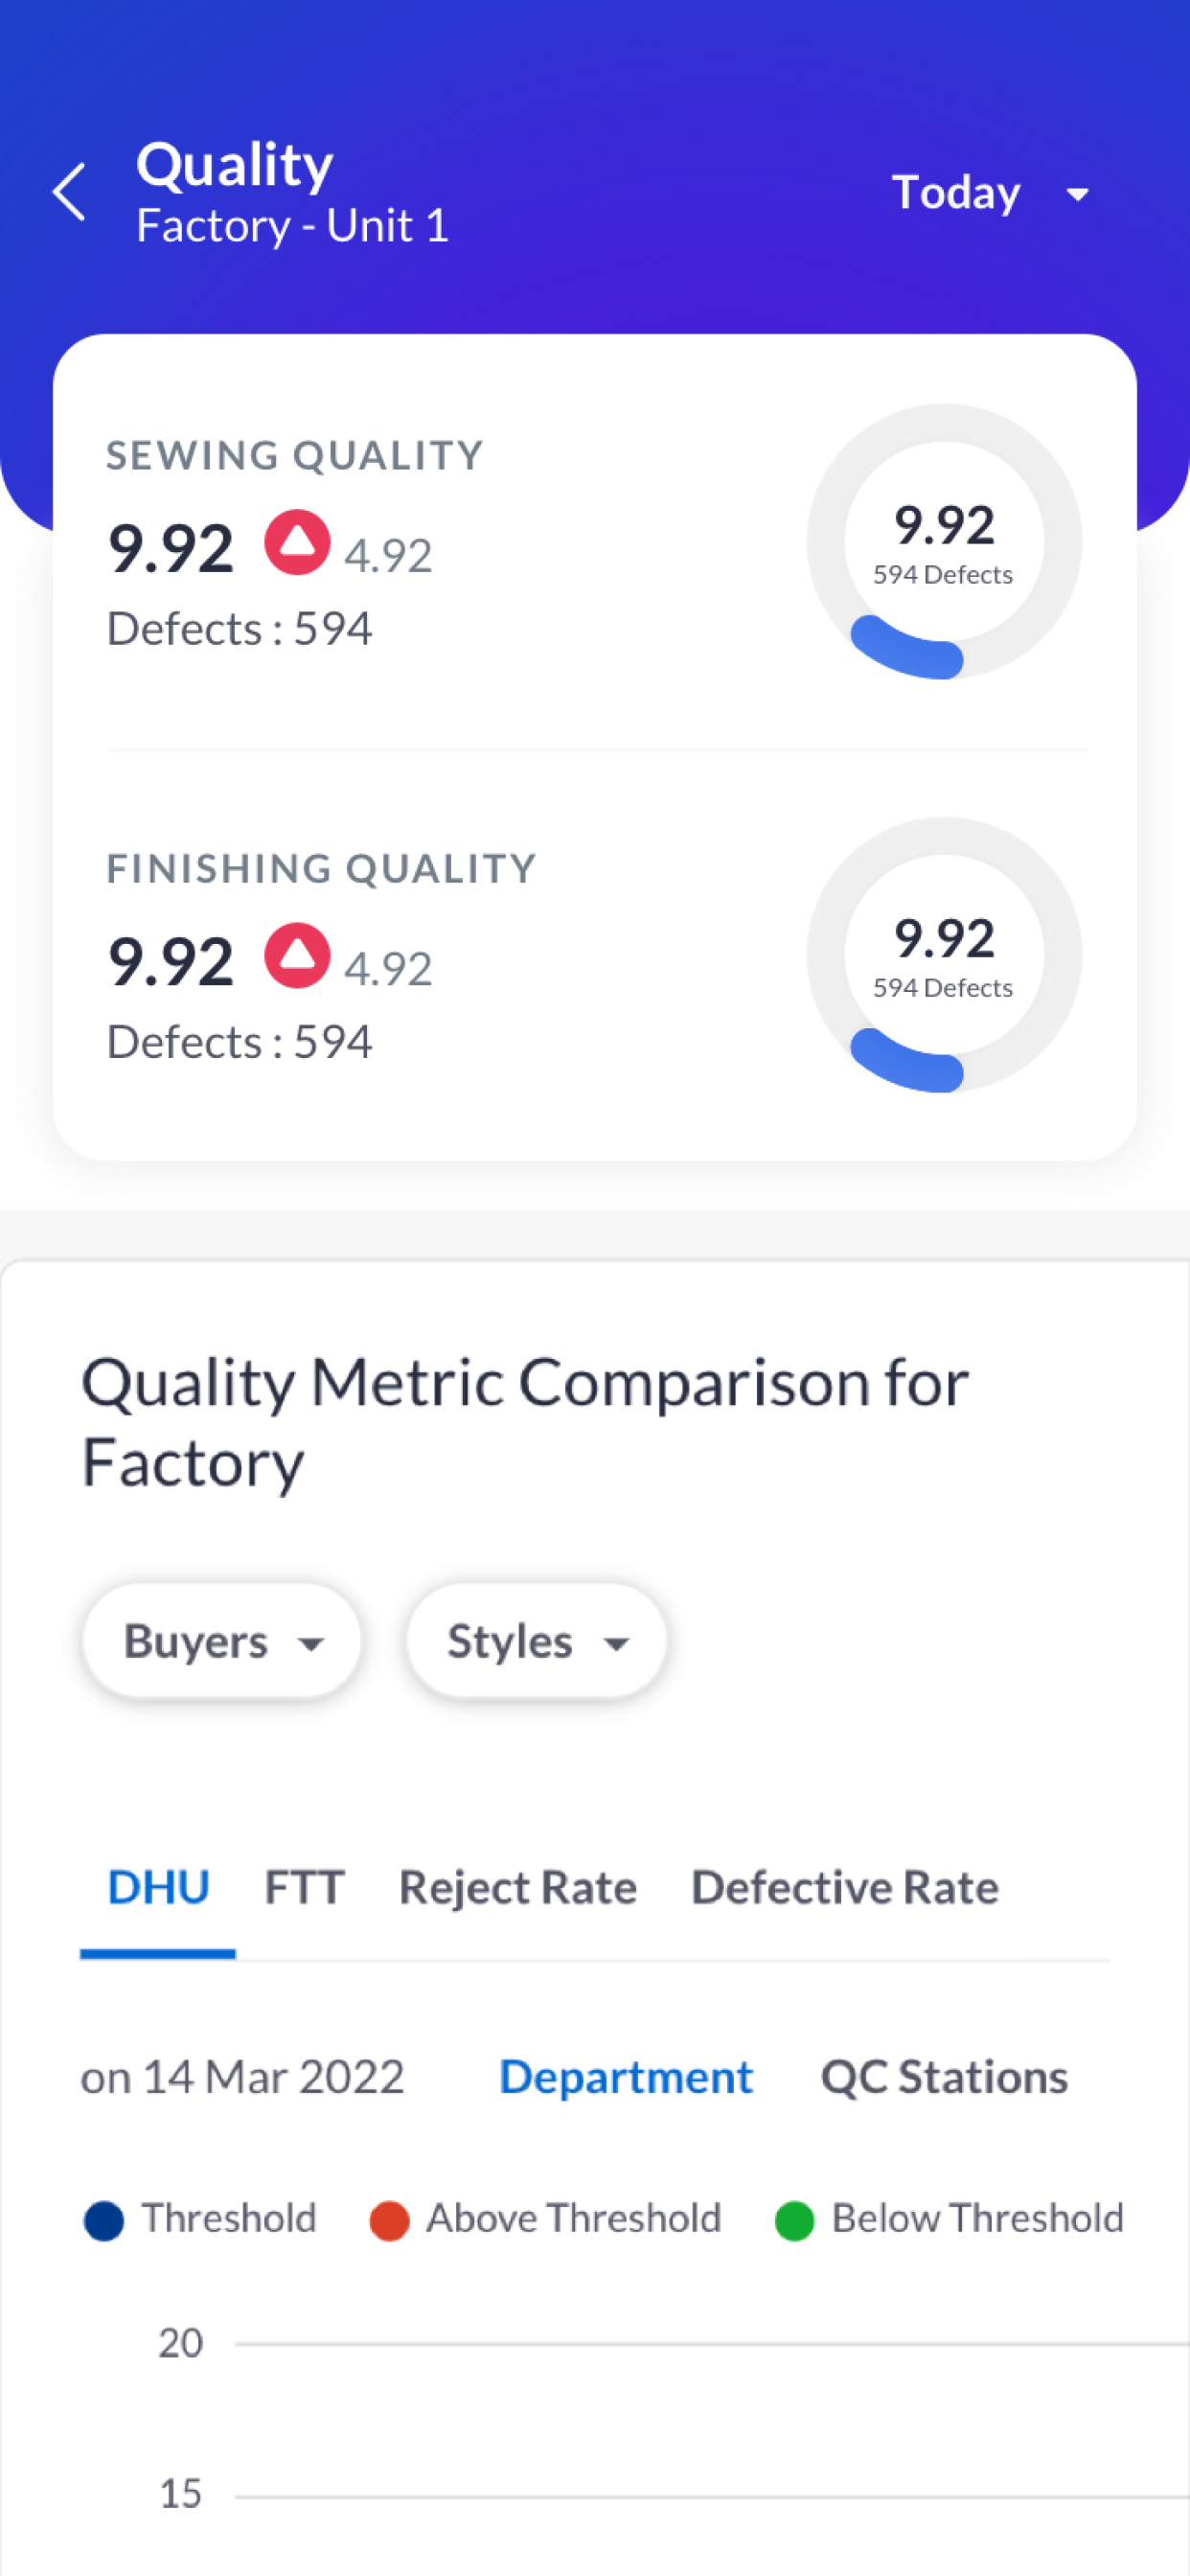Click the blue Threshold legend dot
This screenshot has height=2576, width=1190.
click(x=104, y=2221)
